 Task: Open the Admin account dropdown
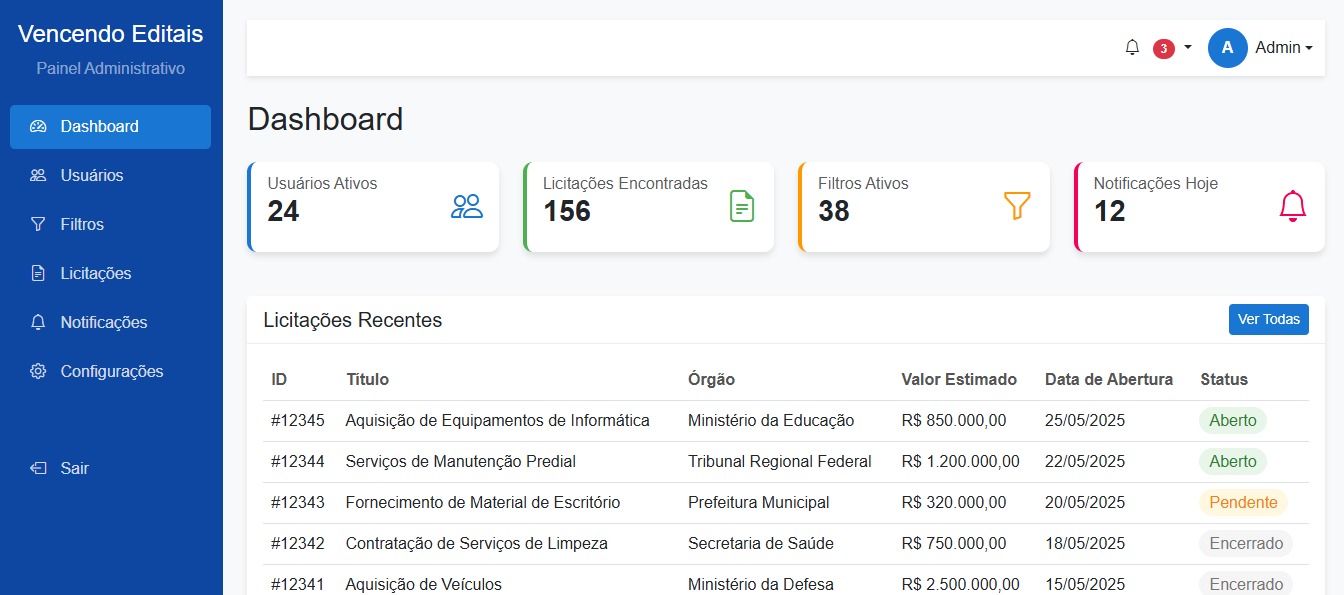pos(1283,47)
